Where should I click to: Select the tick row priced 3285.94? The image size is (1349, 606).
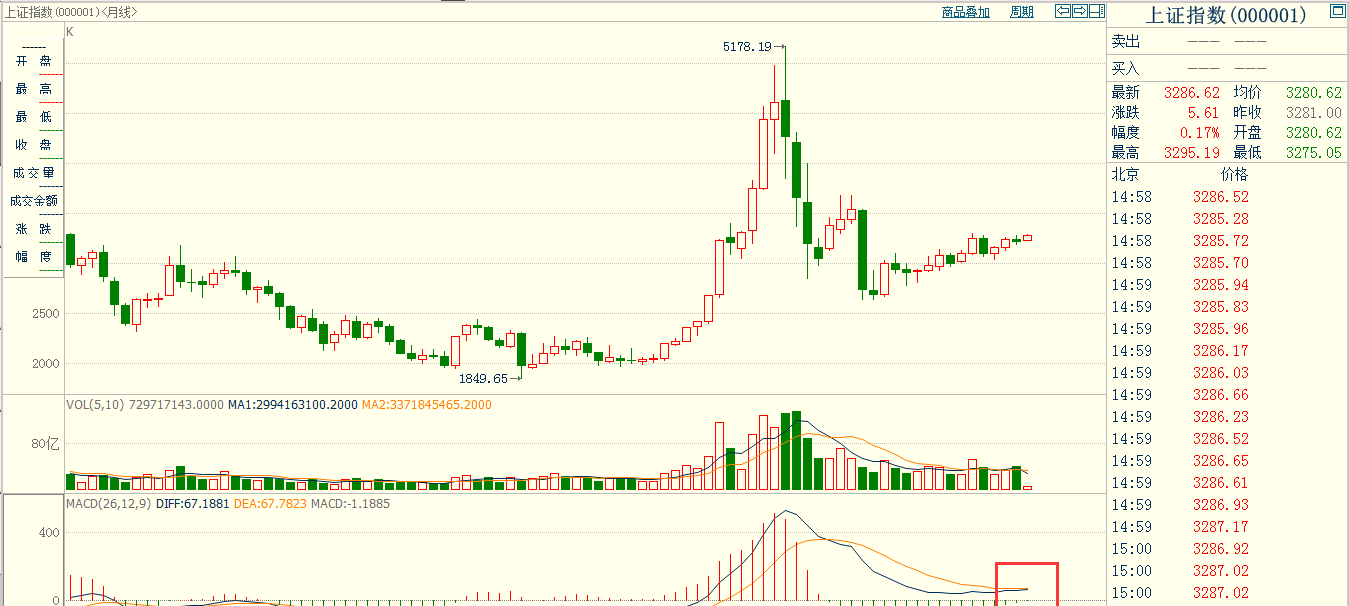(x=1228, y=284)
